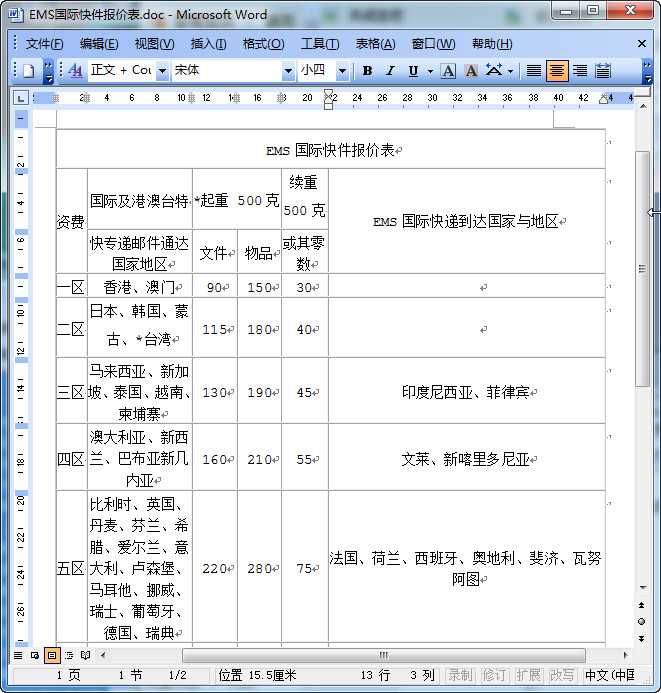Click the cell 印度尼西亚、菲律宾

coord(467,391)
